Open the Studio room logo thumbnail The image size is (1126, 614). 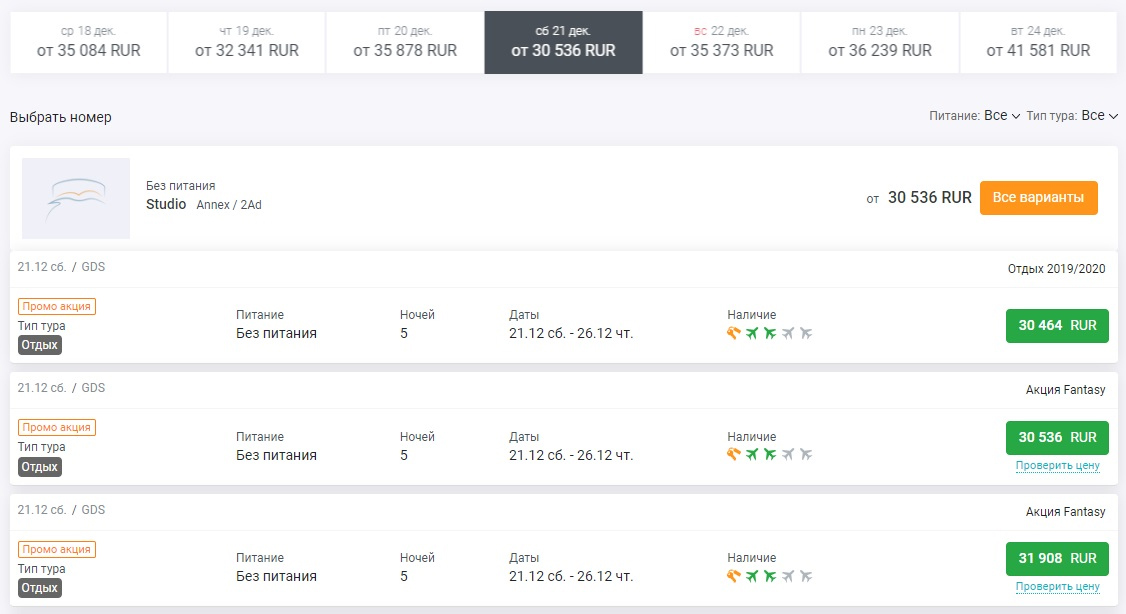pos(76,198)
